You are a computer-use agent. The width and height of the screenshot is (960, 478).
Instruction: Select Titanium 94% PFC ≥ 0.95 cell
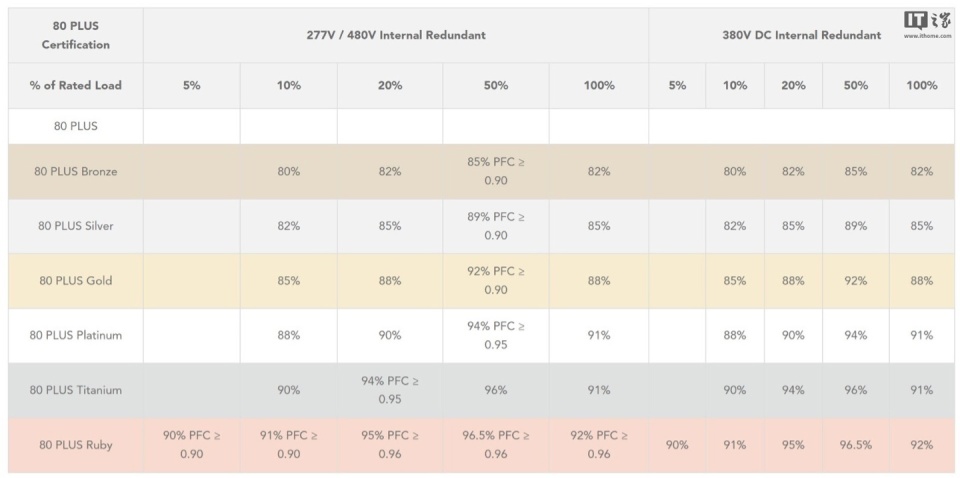(390, 390)
